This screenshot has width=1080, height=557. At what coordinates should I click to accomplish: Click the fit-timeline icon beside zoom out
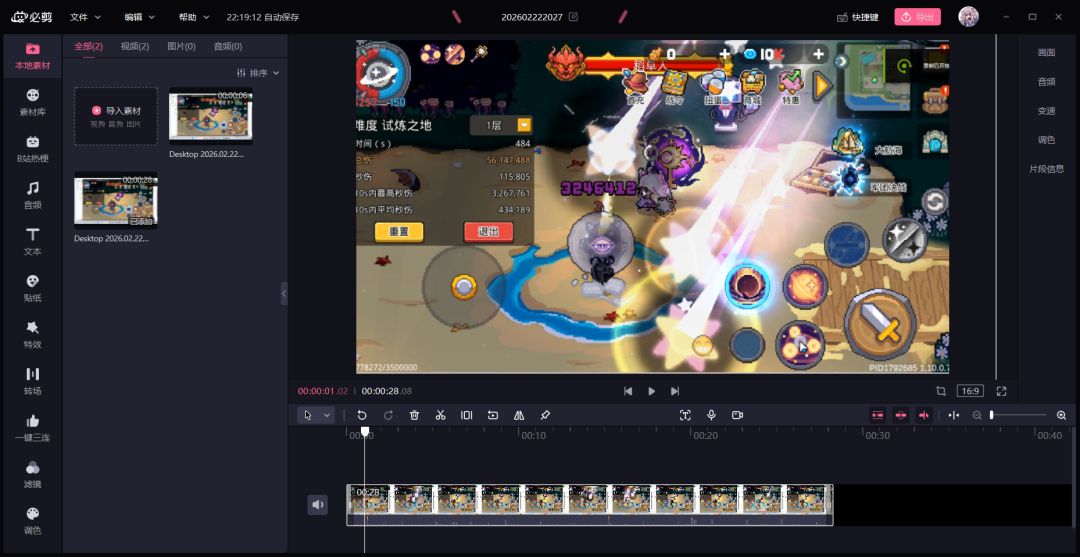(954, 415)
